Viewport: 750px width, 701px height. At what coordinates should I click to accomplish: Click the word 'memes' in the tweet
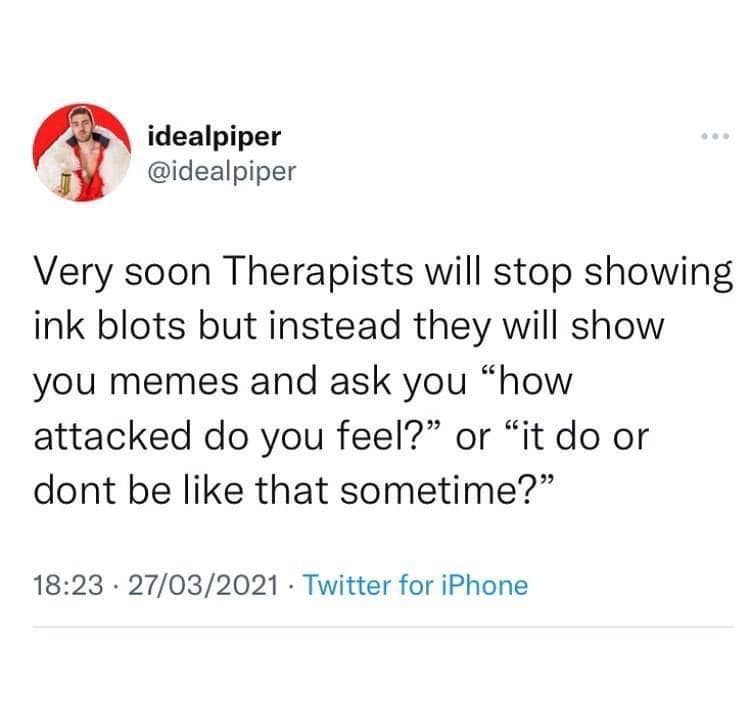174,382
